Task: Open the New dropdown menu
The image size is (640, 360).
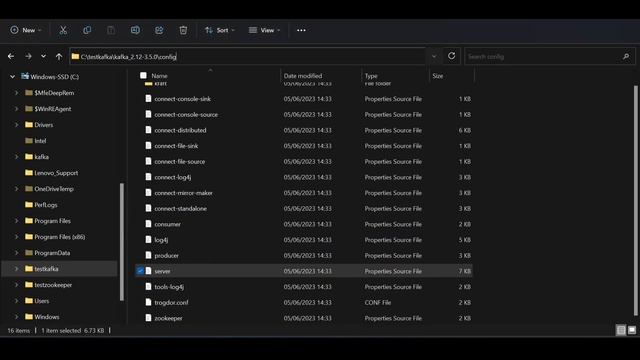Action: point(26,30)
